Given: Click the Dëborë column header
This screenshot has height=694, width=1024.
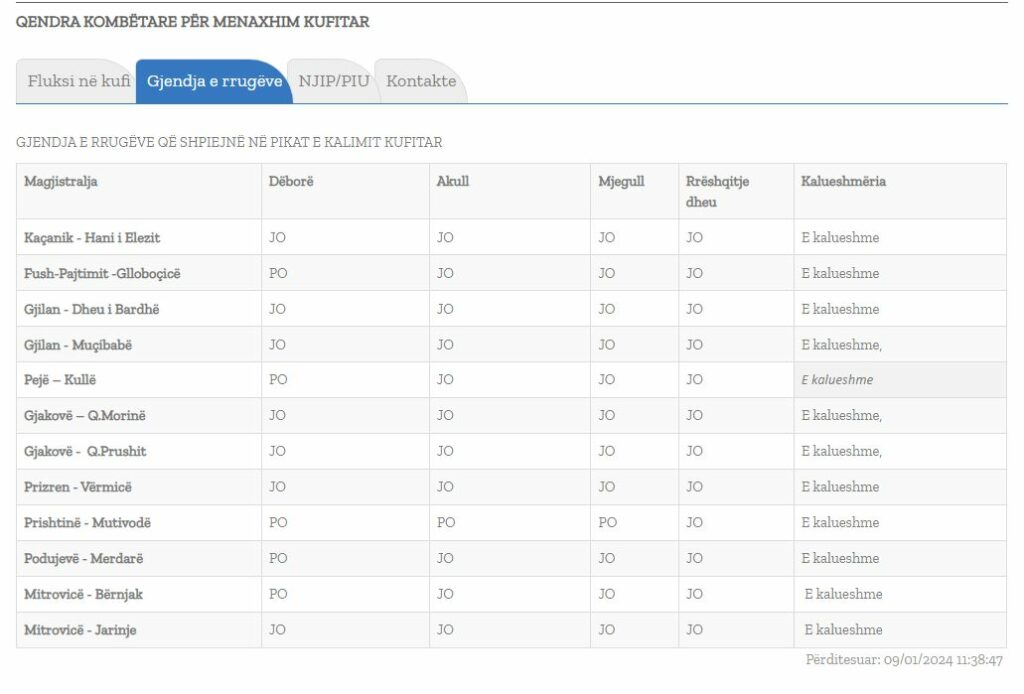Looking at the screenshot, I should pyautogui.click(x=291, y=181).
